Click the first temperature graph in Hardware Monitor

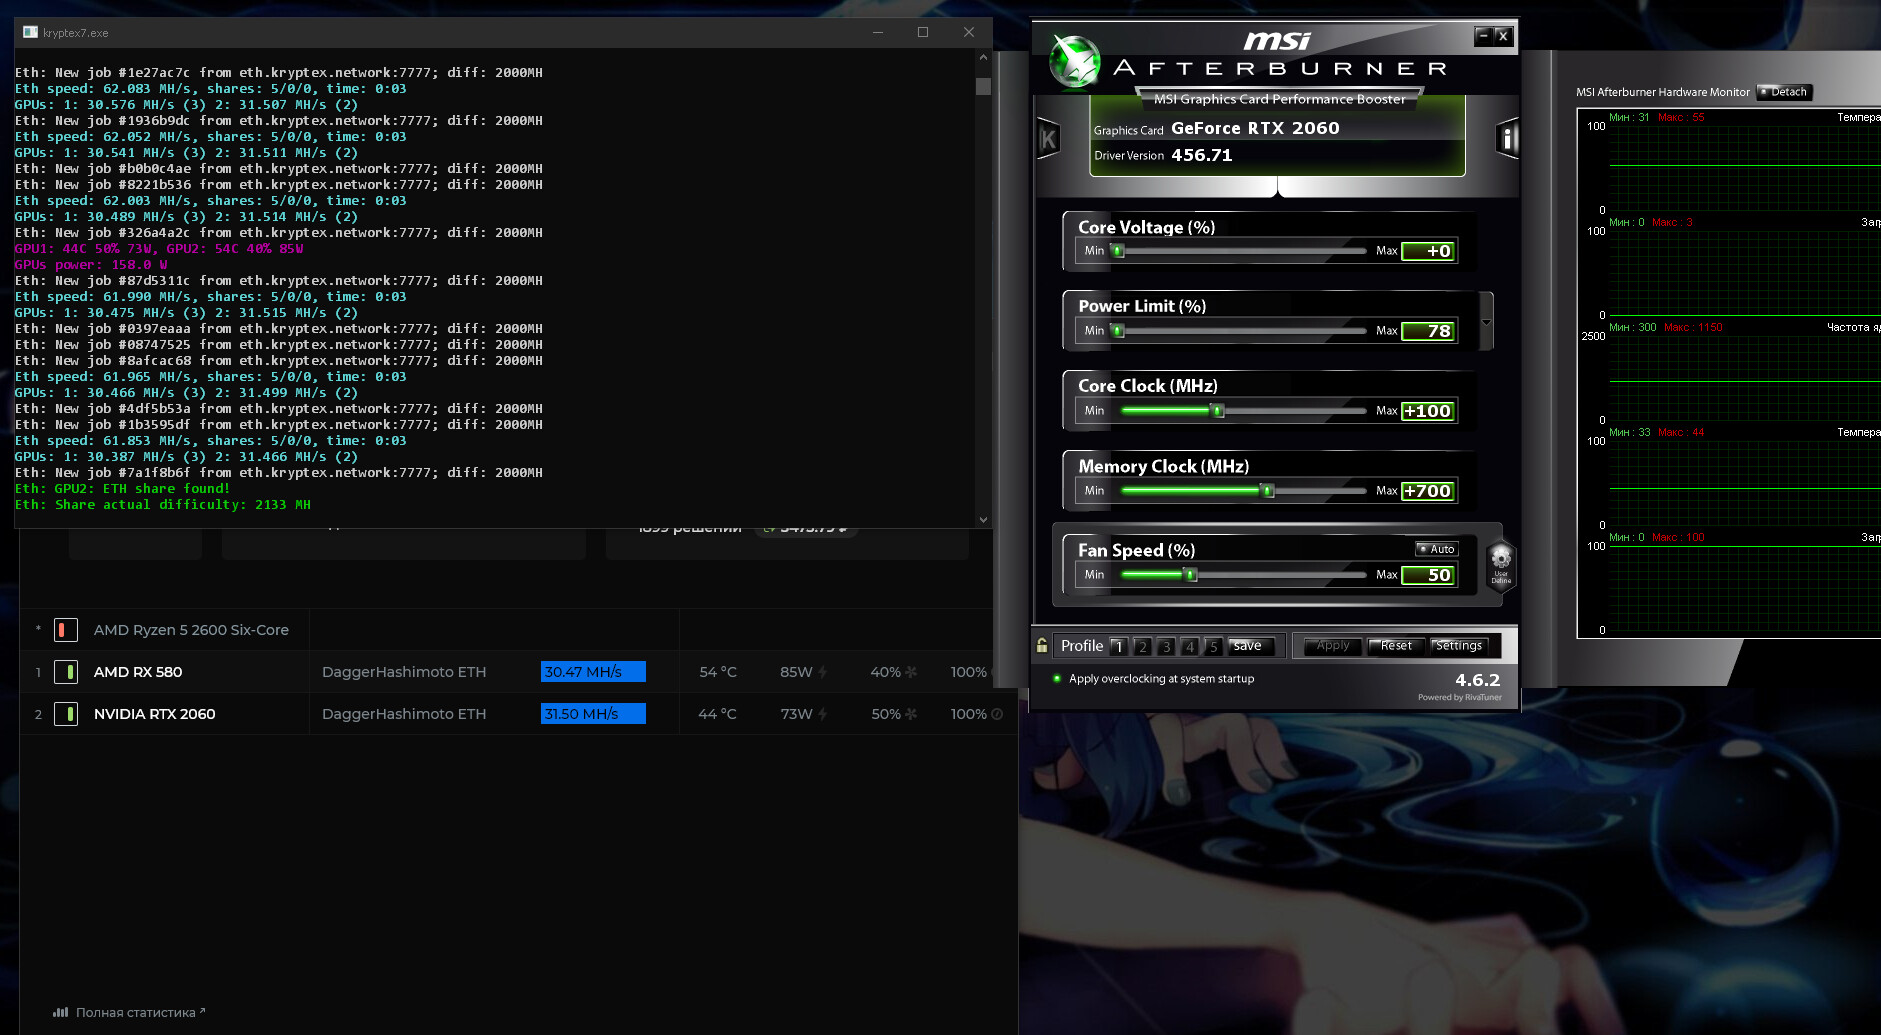click(x=1744, y=167)
